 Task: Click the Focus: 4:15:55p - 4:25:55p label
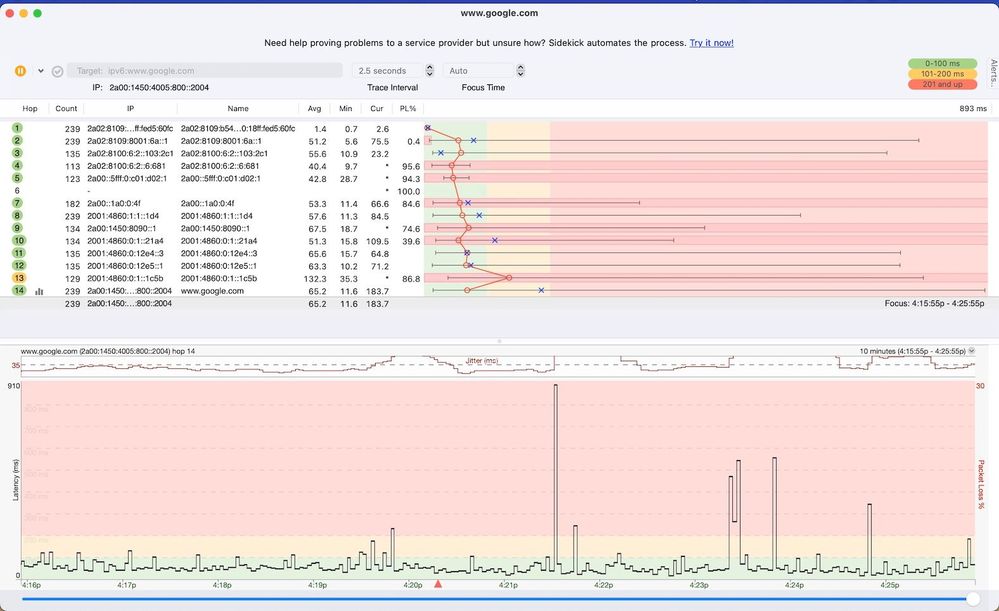point(934,303)
